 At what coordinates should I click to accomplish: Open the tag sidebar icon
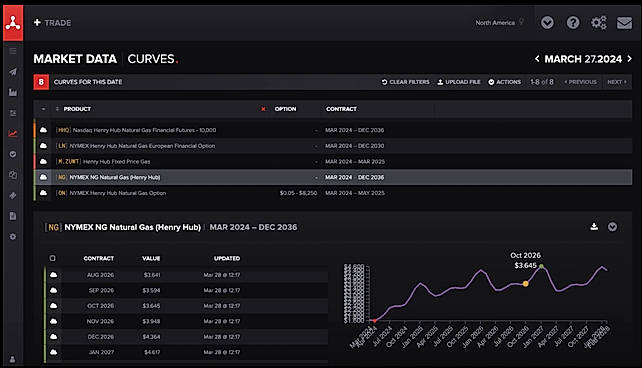13,195
